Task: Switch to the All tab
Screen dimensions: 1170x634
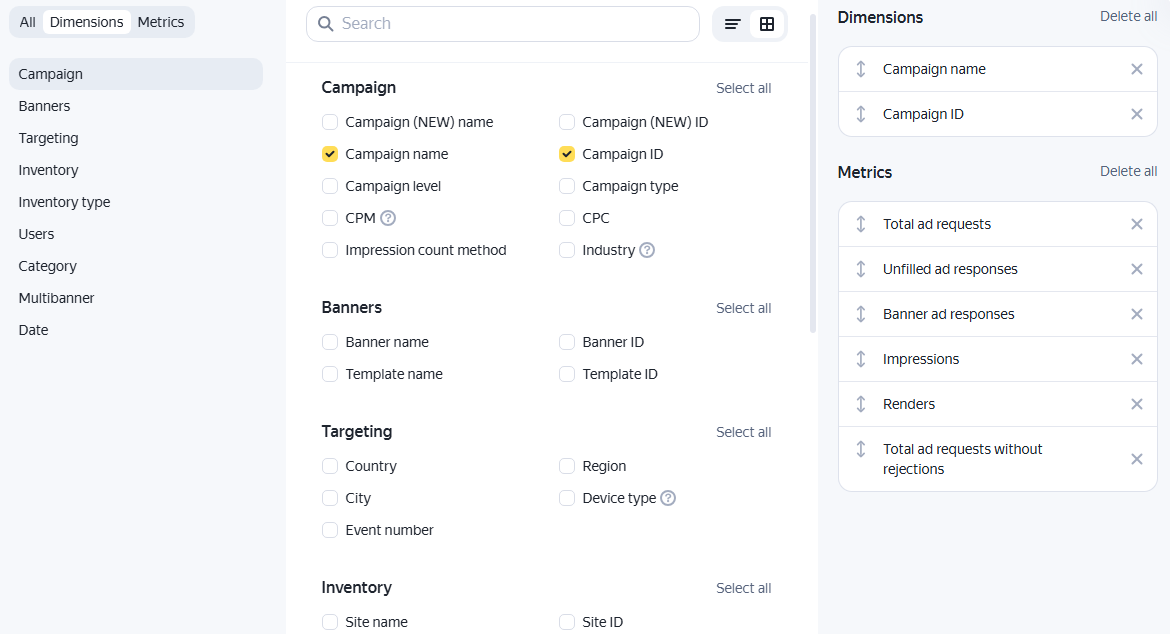Action: pos(27,22)
